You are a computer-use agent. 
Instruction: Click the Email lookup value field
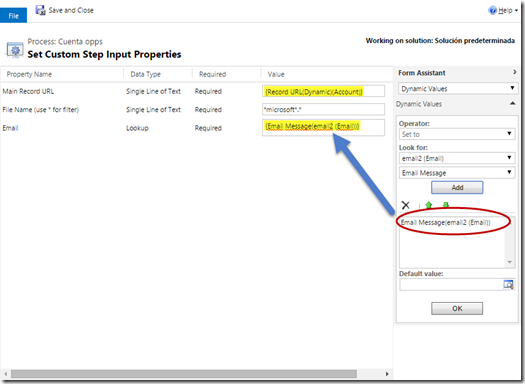click(x=323, y=128)
